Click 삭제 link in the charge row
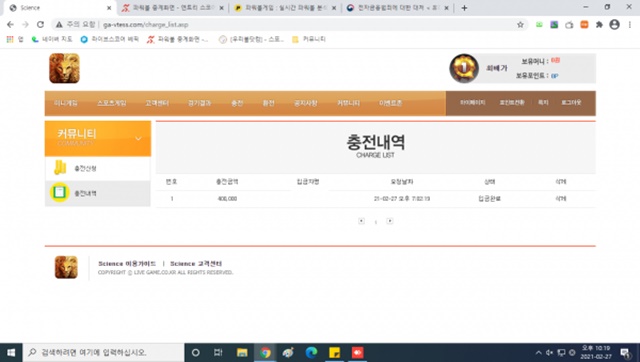 (x=560, y=198)
